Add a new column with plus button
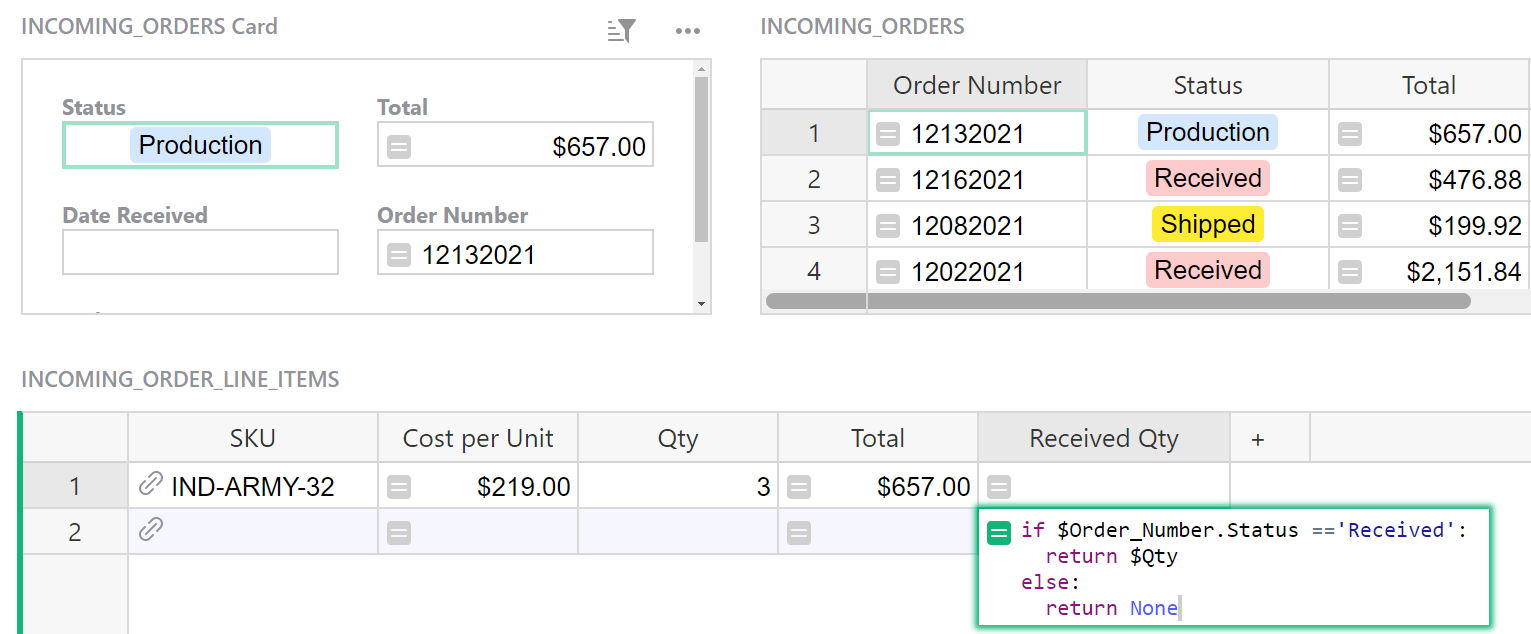 tap(1258, 439)
